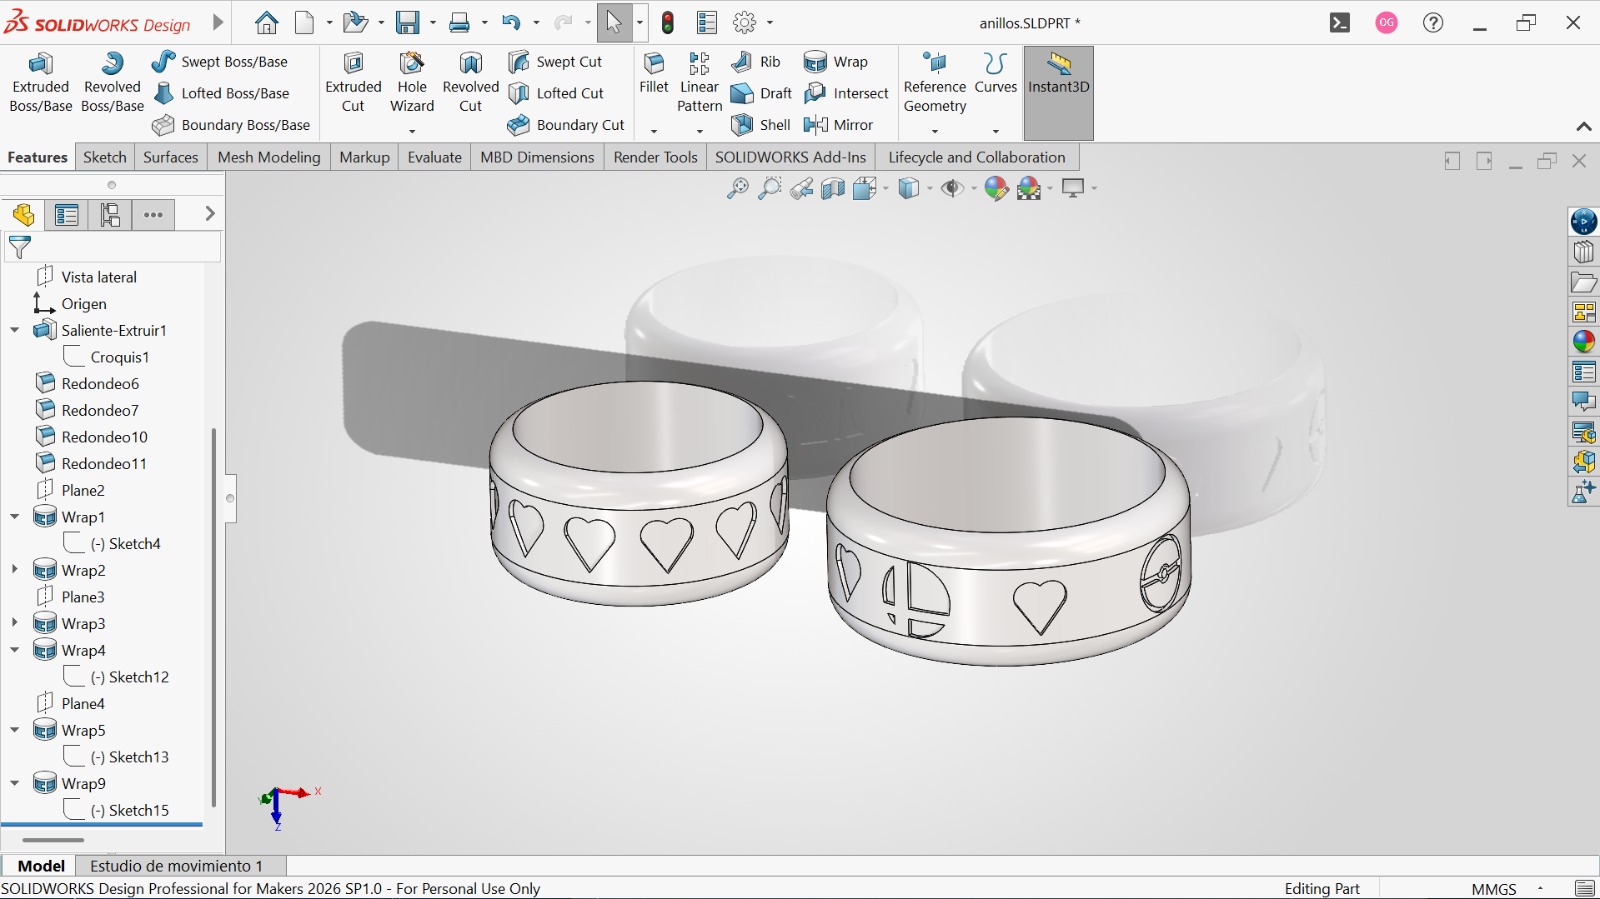
Task: Collapse the Wrap1 feature node
Action: pyautogui.click(x=15, y=517)
